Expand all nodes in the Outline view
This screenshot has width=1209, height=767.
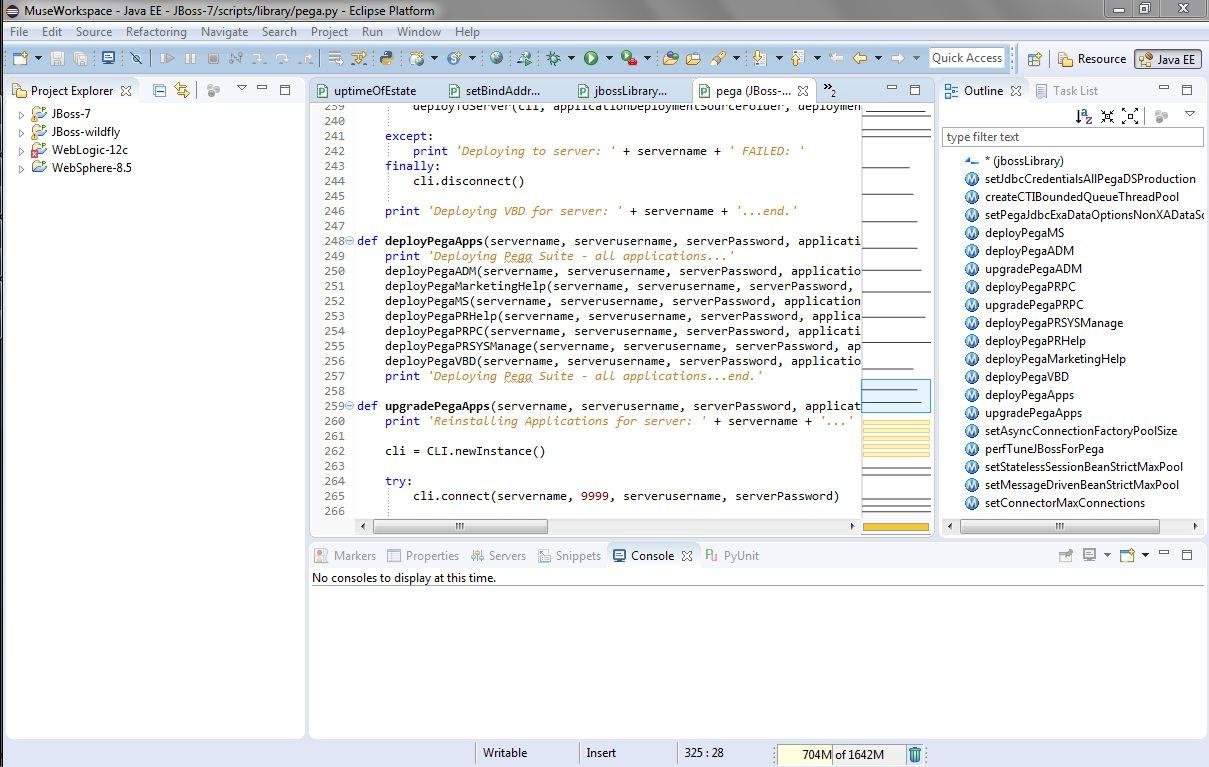pos(1129,116)
